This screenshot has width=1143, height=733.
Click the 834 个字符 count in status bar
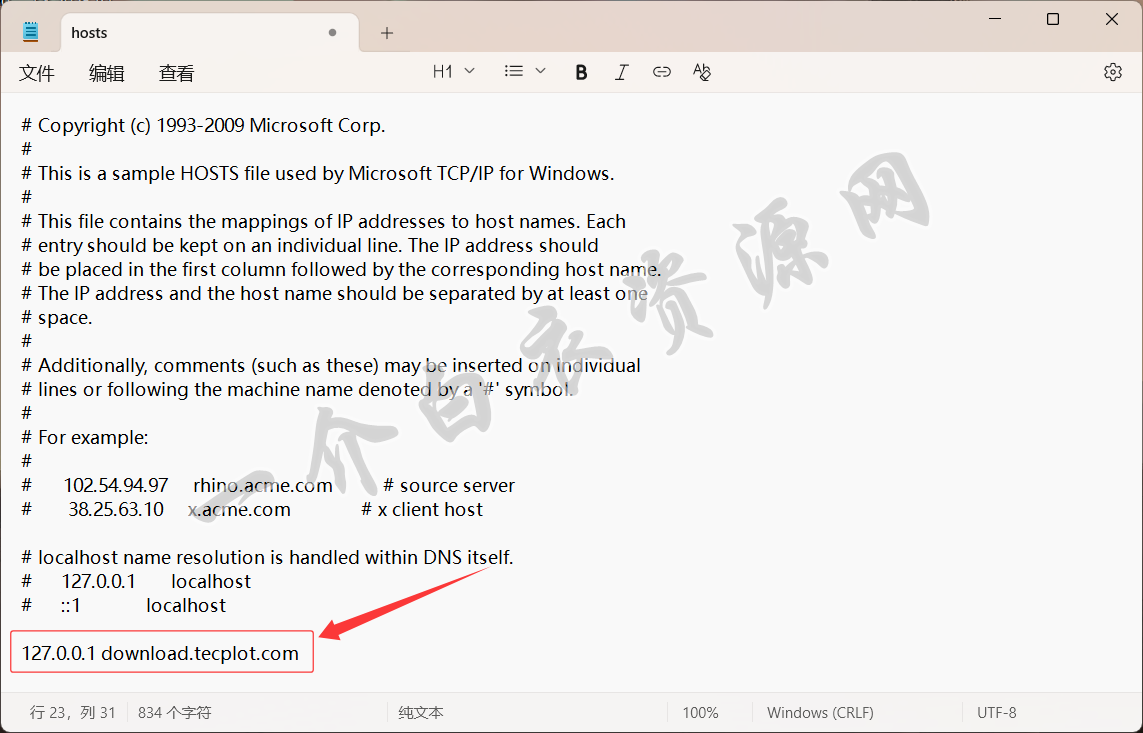click(174, 713)
